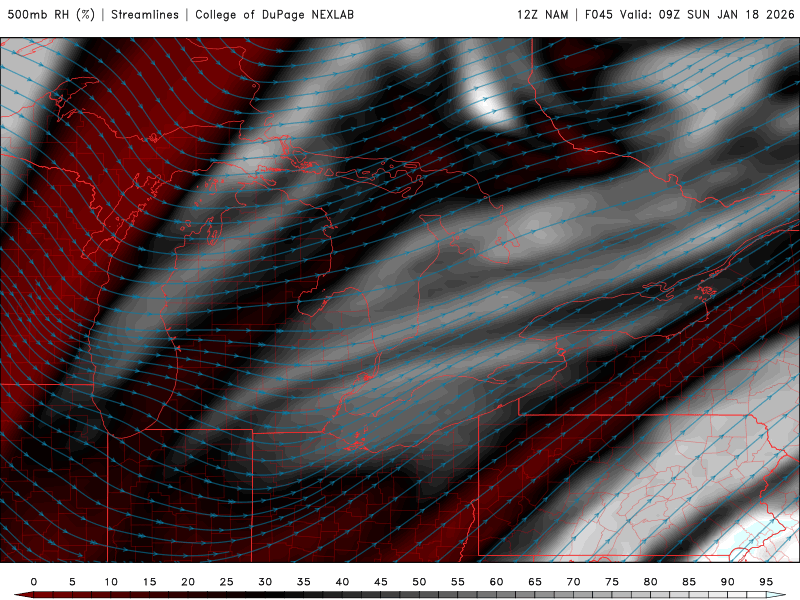Click the colorbar label "50"

point(419,582)
